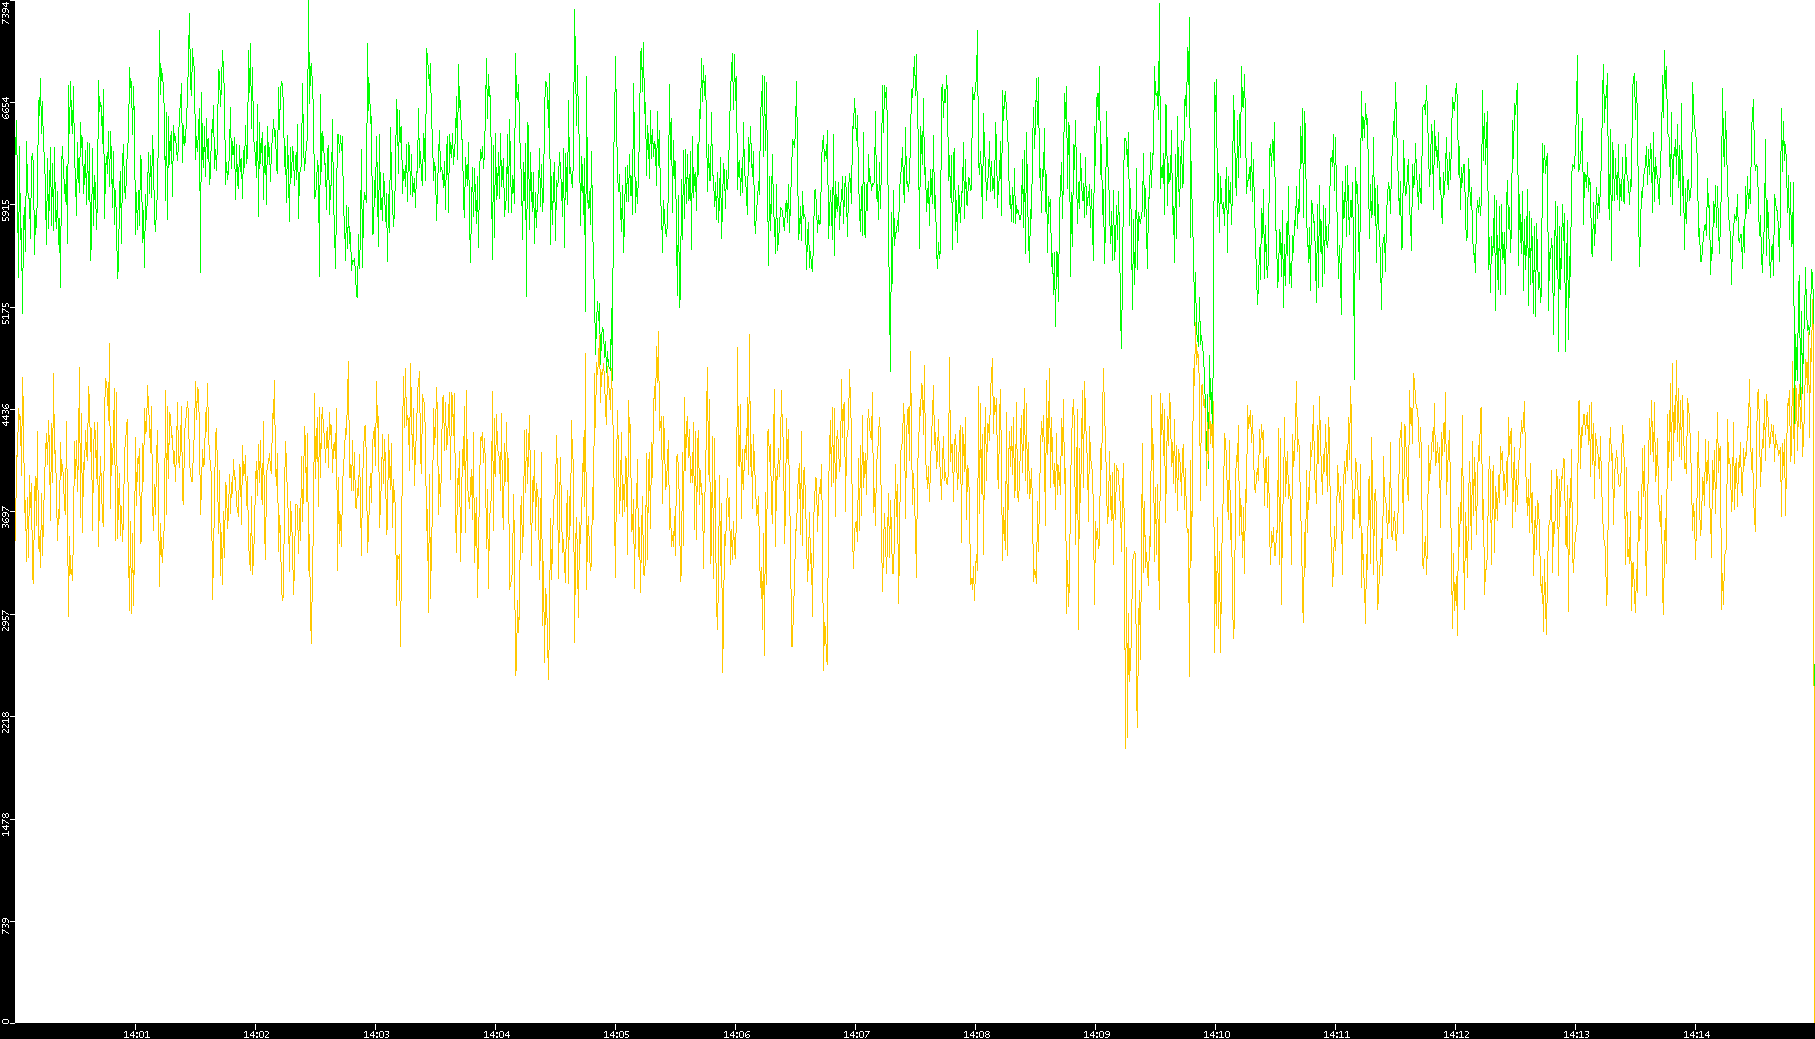Select the 14:14 time axis label
The image size is (1815, 1039).
(1696, 1034)
